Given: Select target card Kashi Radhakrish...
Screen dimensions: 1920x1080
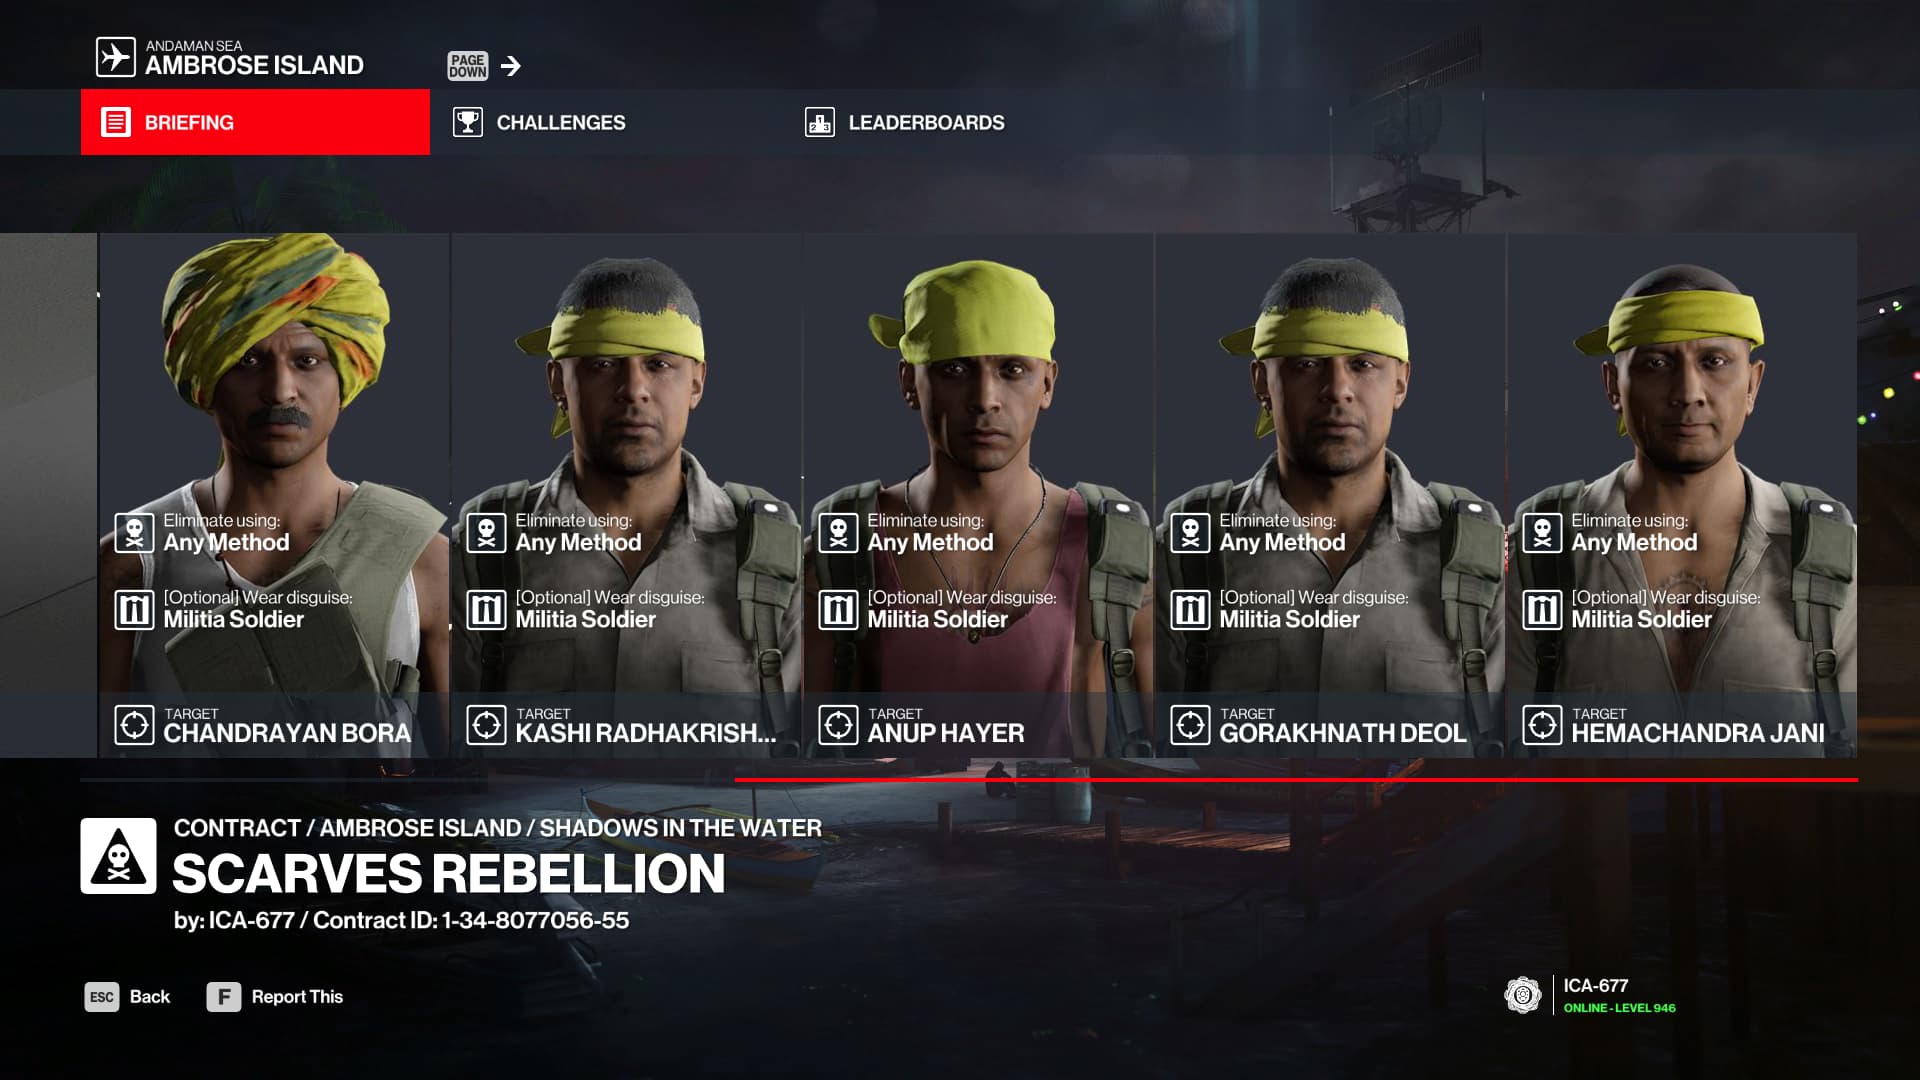Looking at the screenshot, I should 626,495.
